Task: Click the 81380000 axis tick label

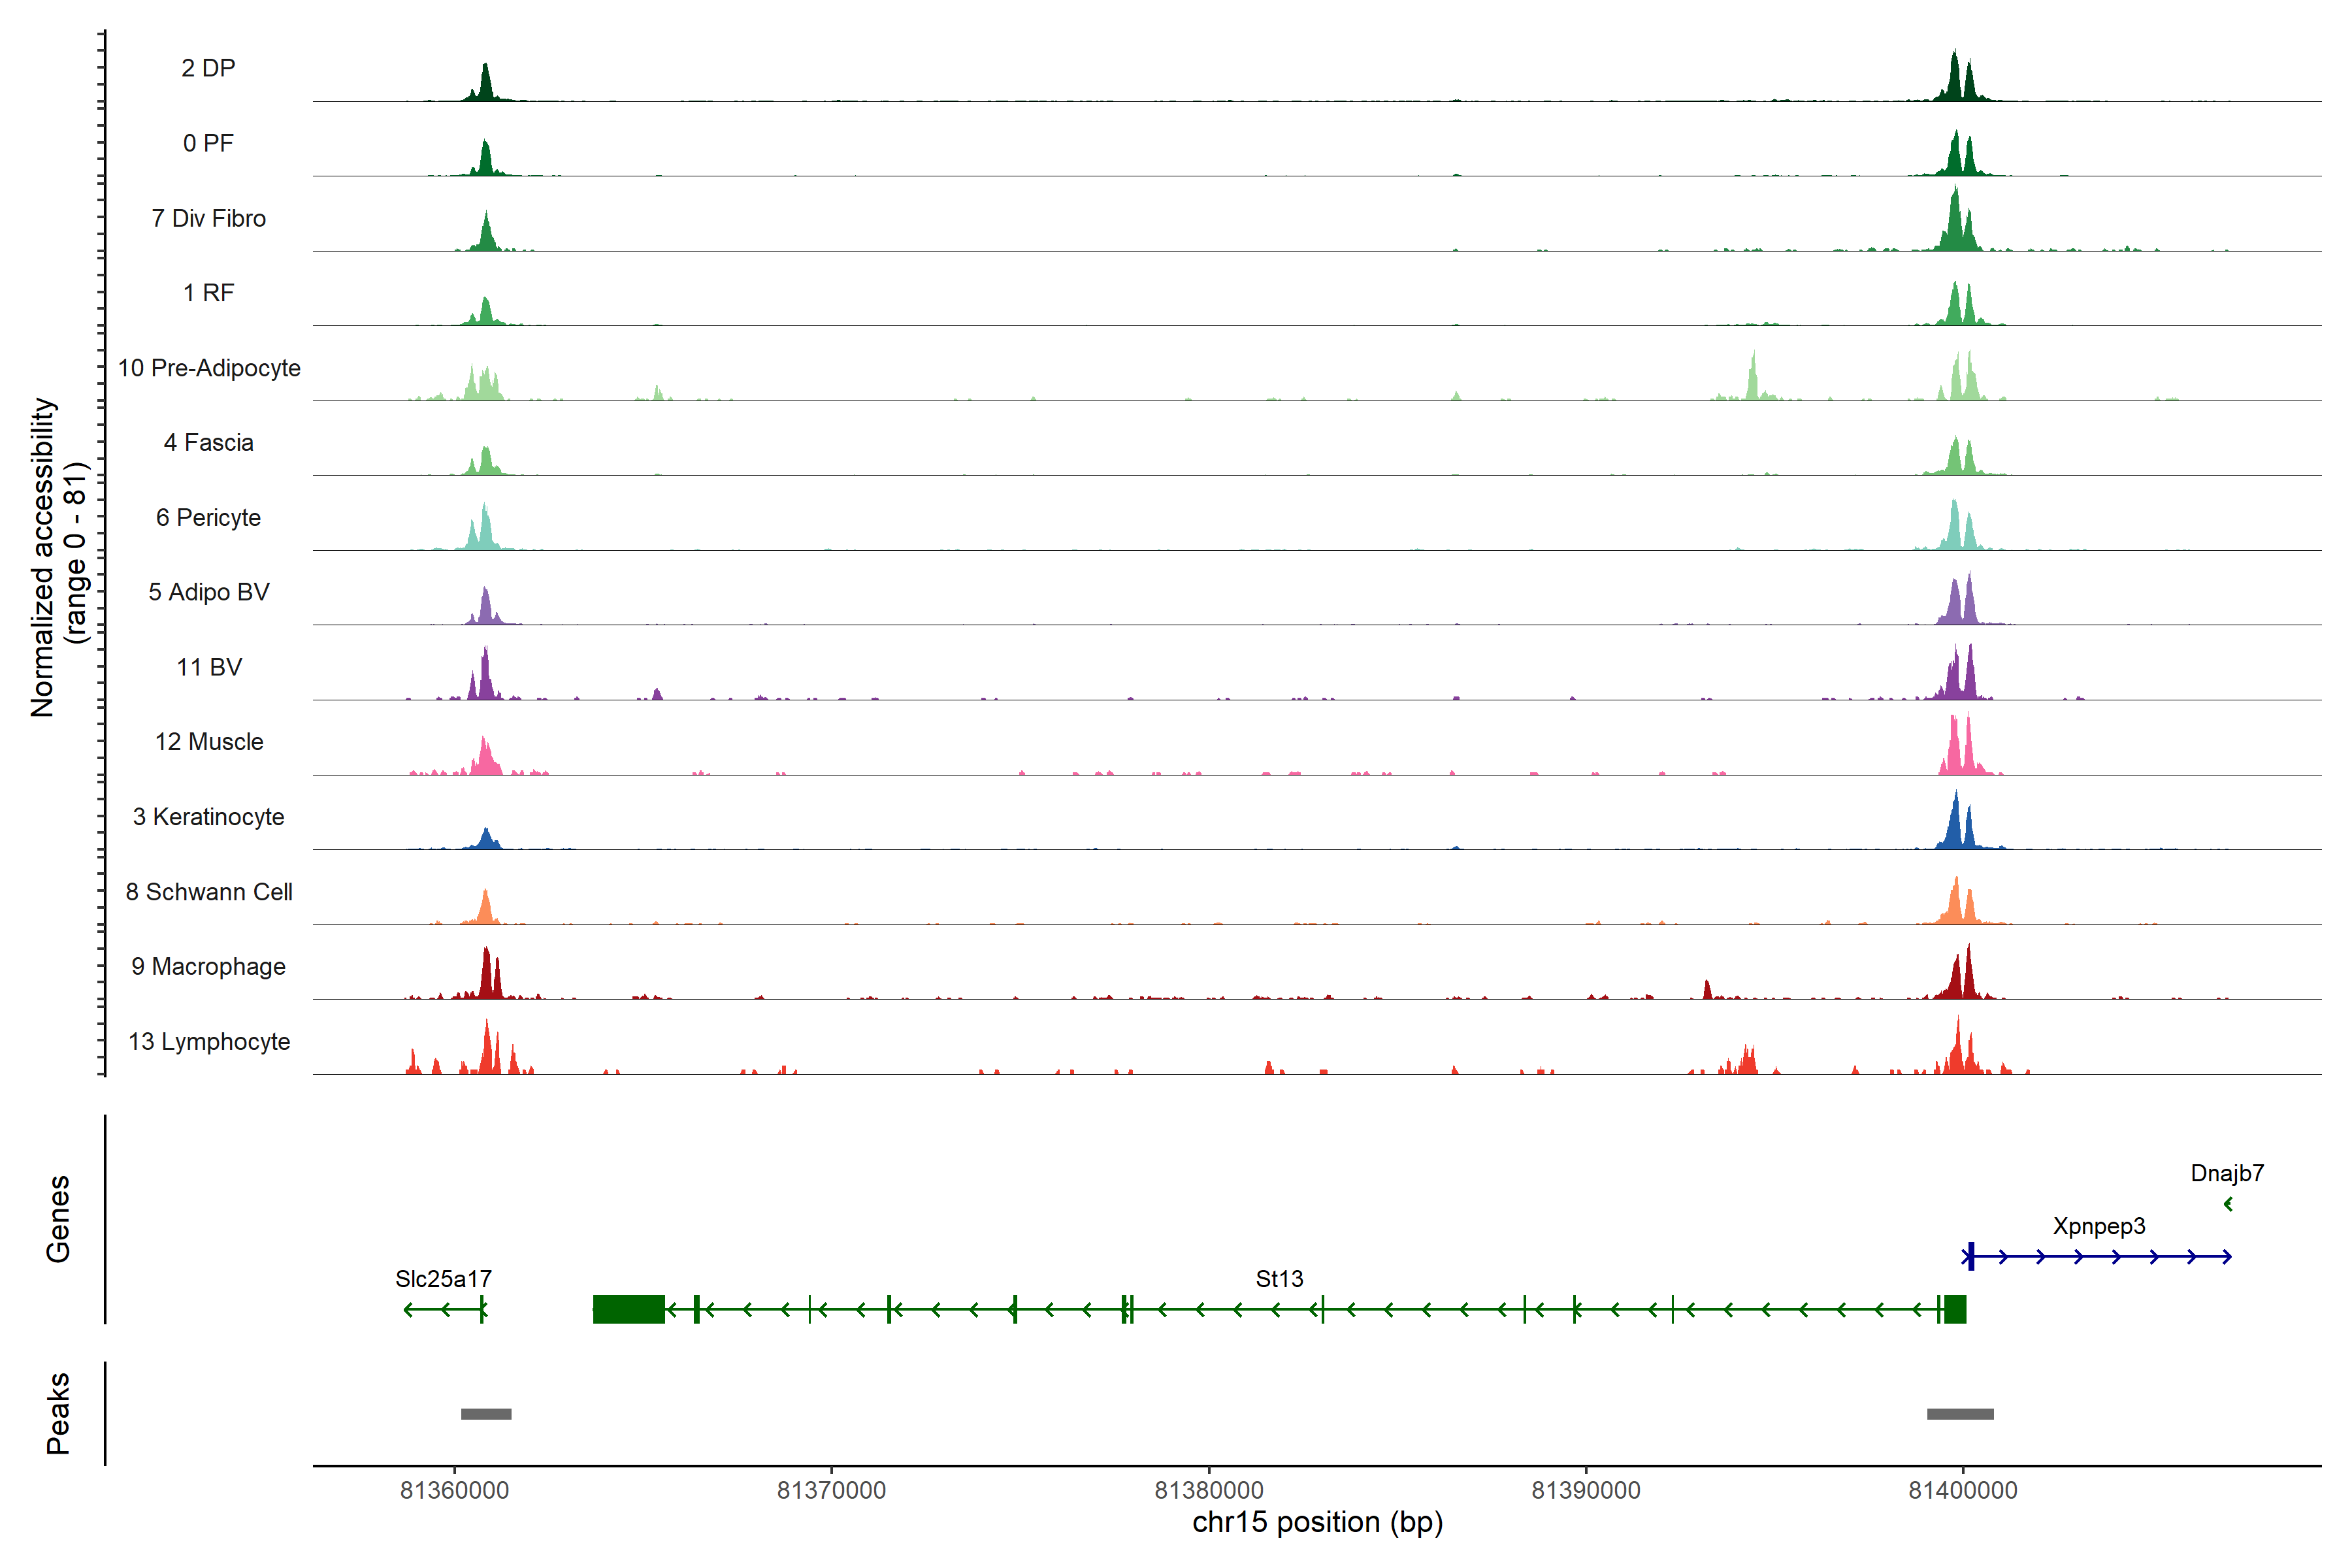Action: (x=1208, y=1490)
